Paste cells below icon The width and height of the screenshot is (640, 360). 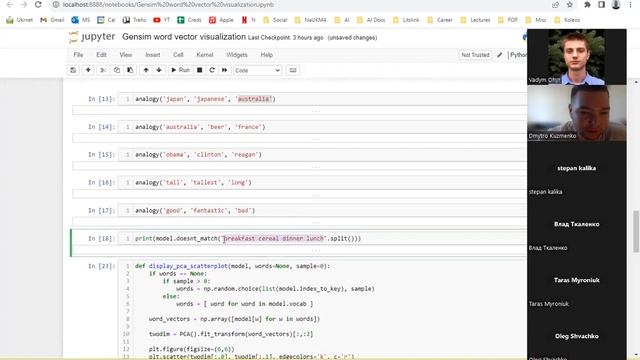(130, 70)
